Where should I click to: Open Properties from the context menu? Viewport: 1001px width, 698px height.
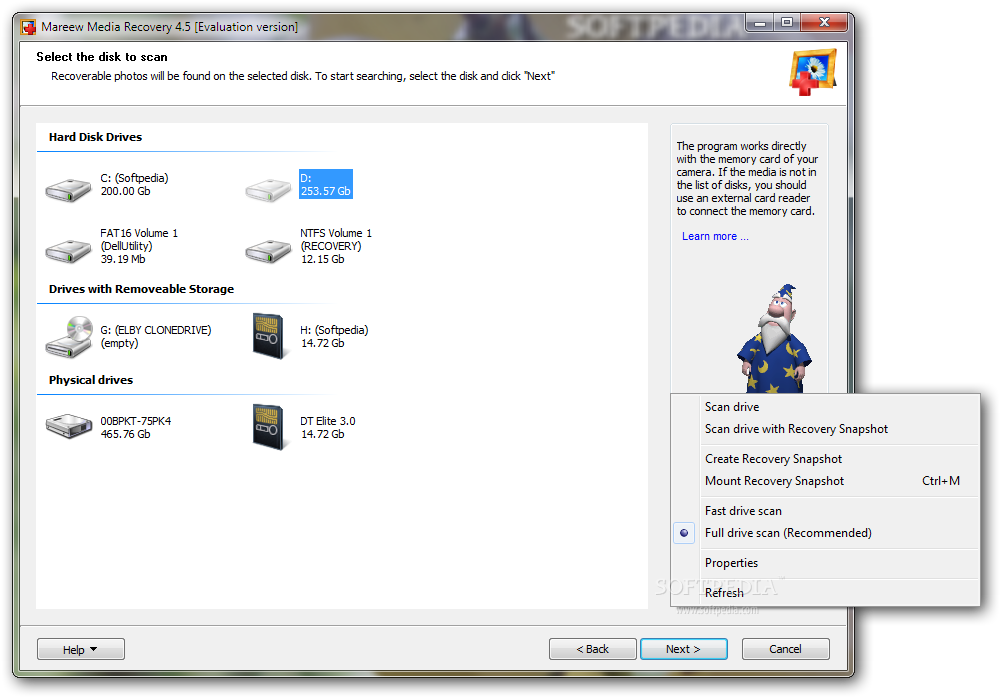[731, 563]
